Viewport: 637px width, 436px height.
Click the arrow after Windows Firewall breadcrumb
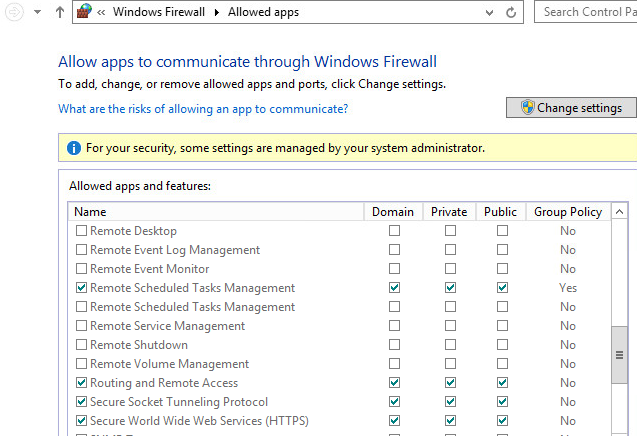[x=217, y=13]
